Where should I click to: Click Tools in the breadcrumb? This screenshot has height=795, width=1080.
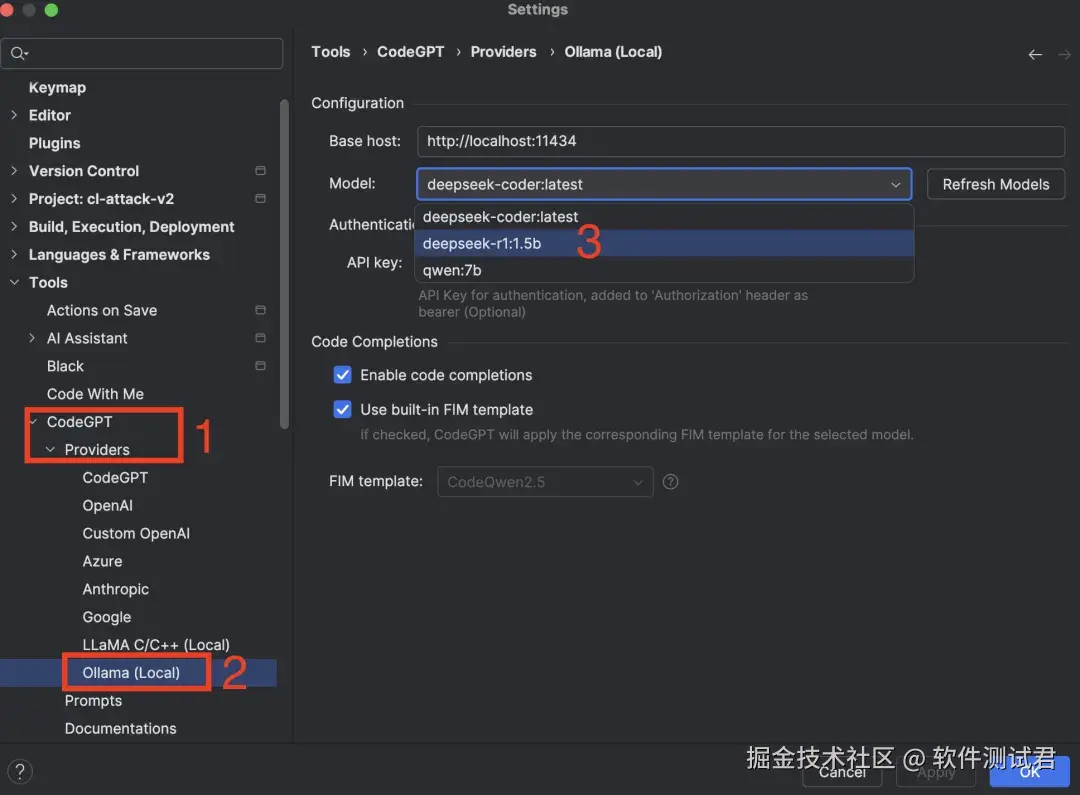pos(331,52)
